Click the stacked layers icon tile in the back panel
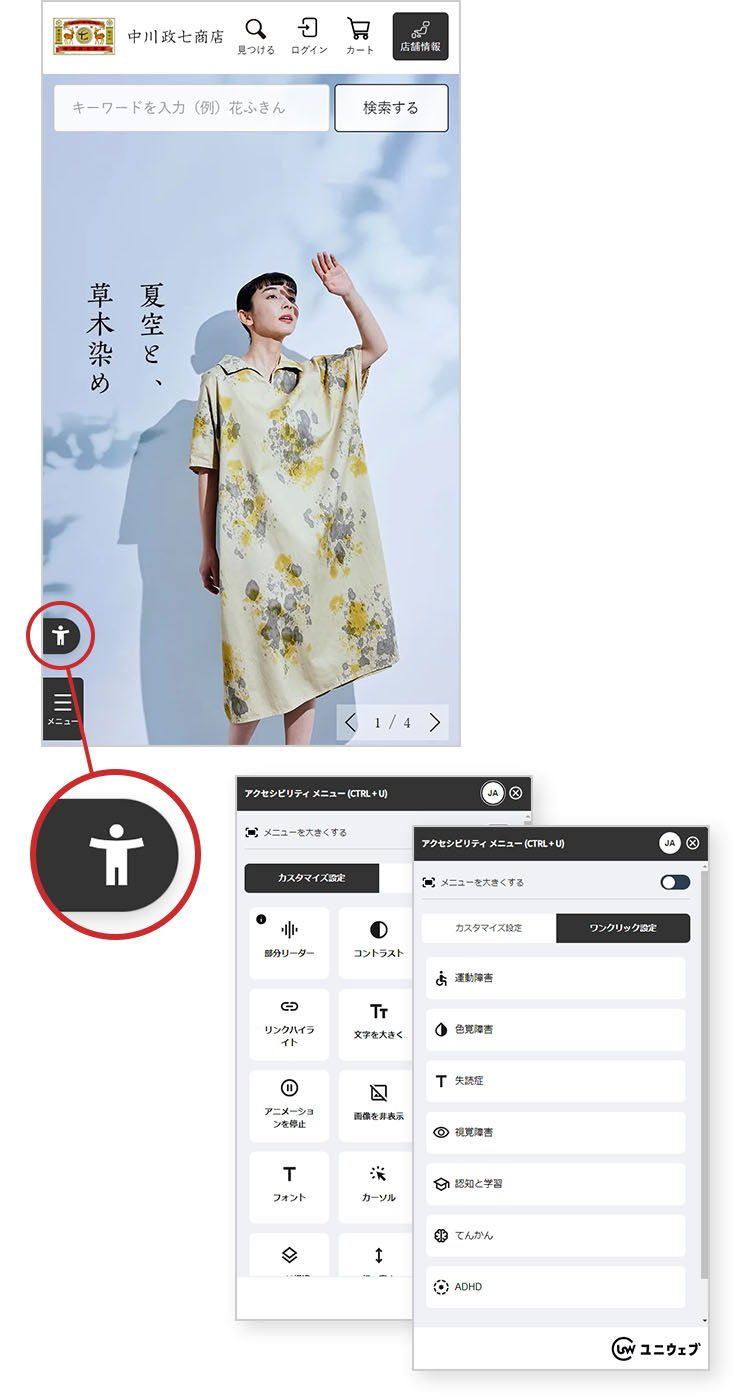 click(289, 1257)
